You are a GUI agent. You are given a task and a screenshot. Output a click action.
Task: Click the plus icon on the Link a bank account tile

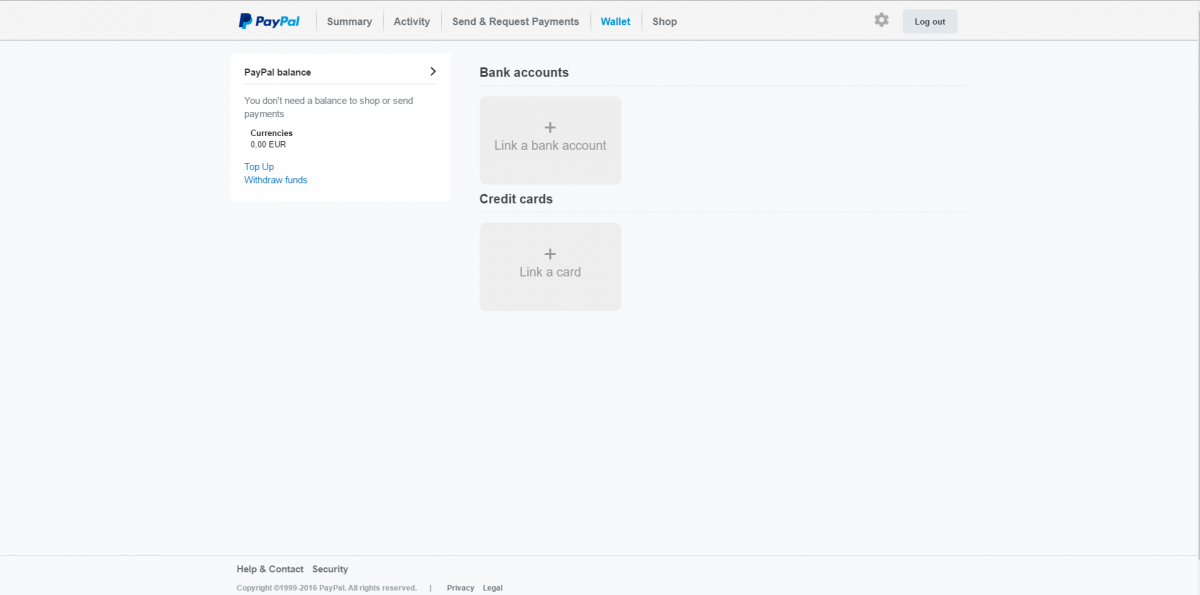click(550, 127)
